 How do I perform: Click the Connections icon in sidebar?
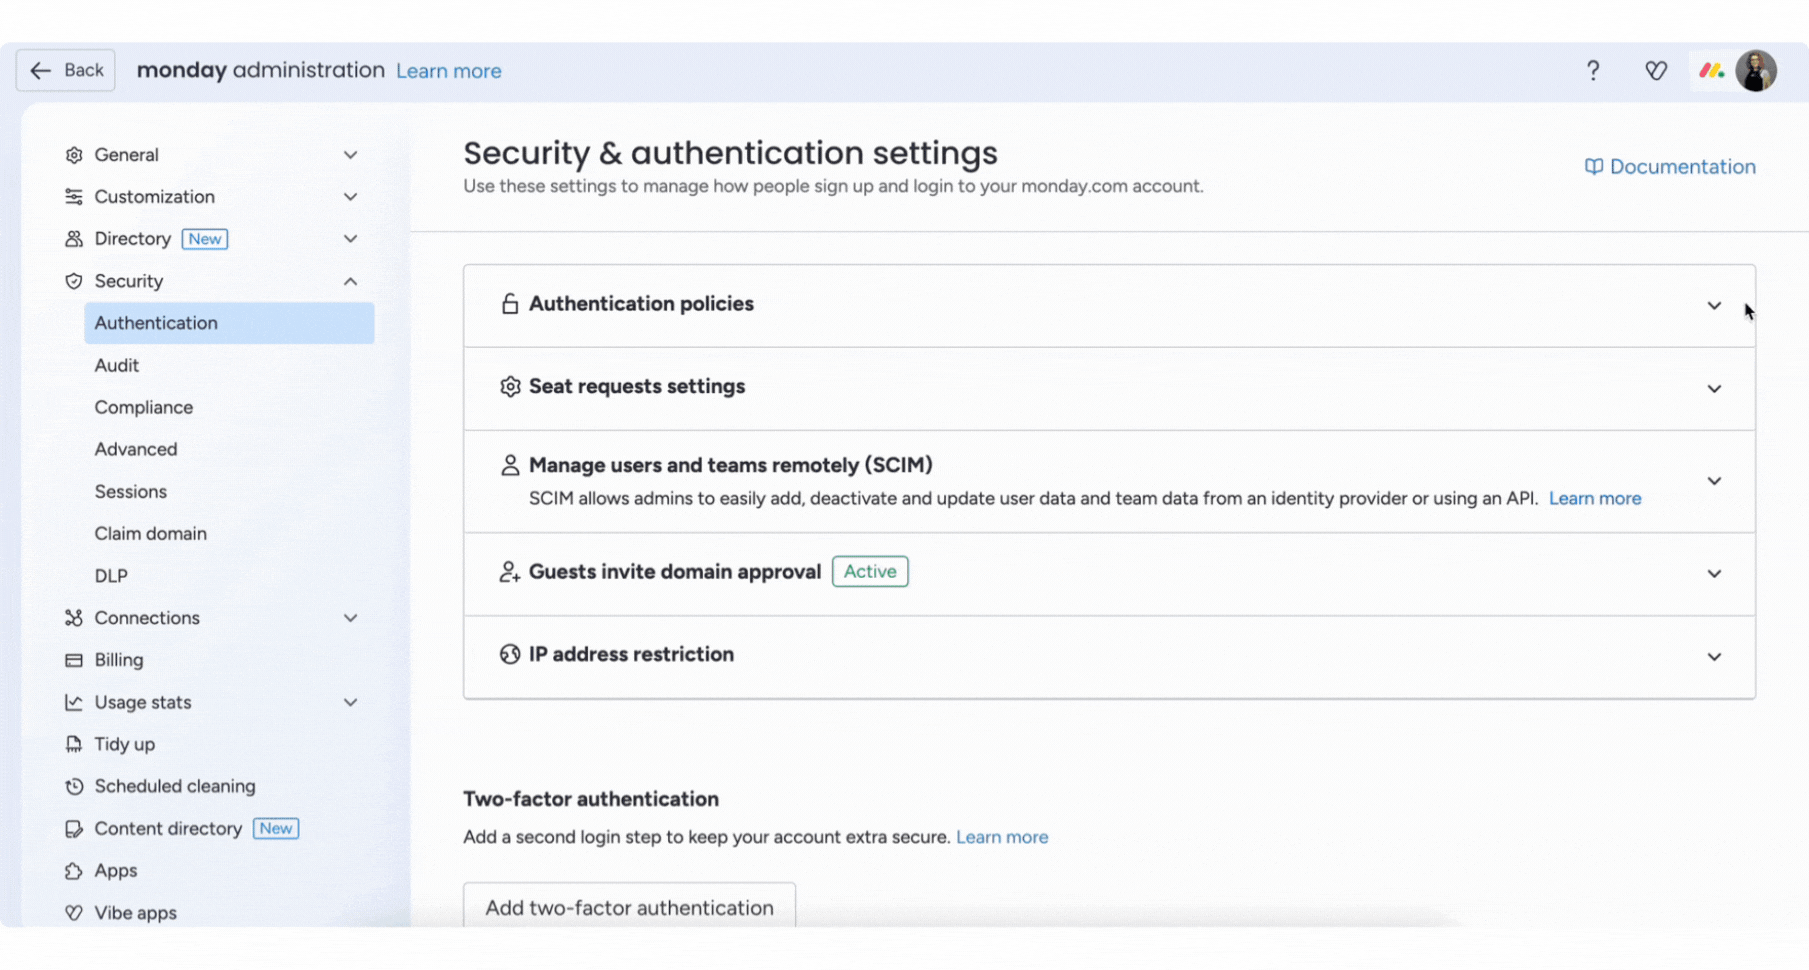point(74,618)
